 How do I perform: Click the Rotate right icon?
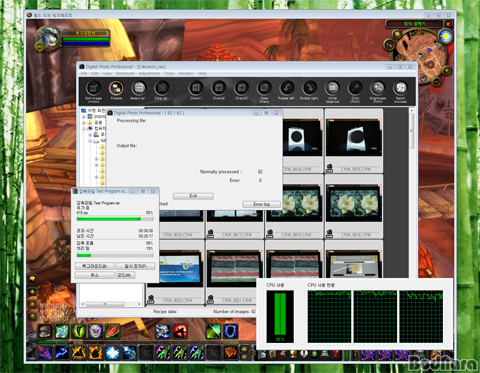(309, 88)
